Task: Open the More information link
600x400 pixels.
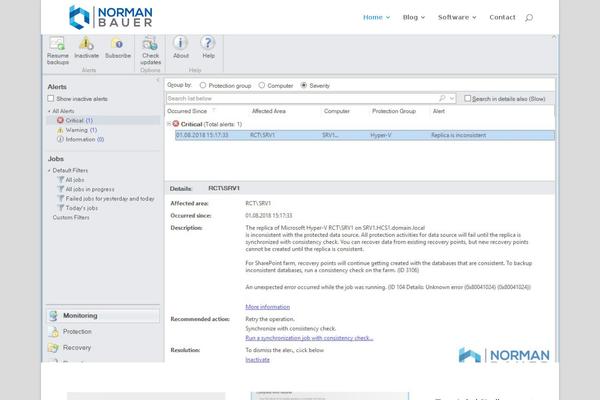Action: click(267, 307)
